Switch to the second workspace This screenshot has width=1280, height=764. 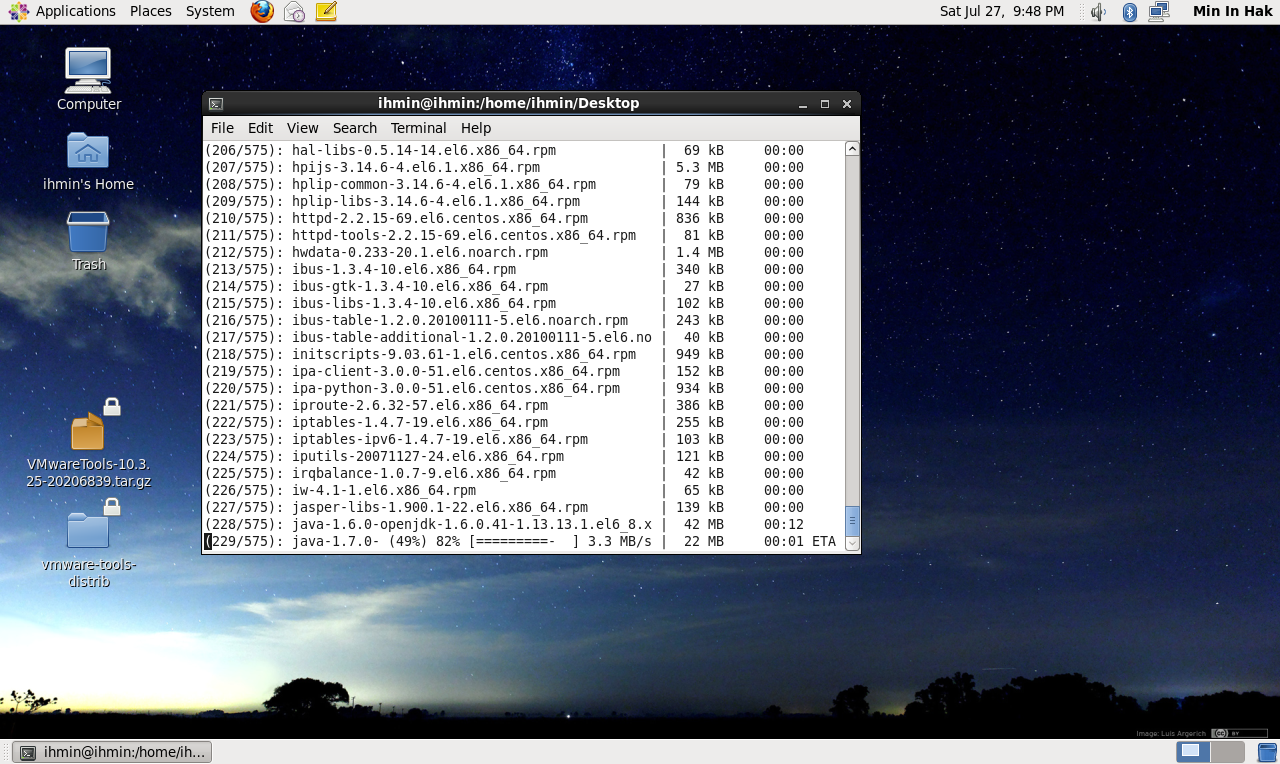pyautogui.click(x=1228, y=752)
